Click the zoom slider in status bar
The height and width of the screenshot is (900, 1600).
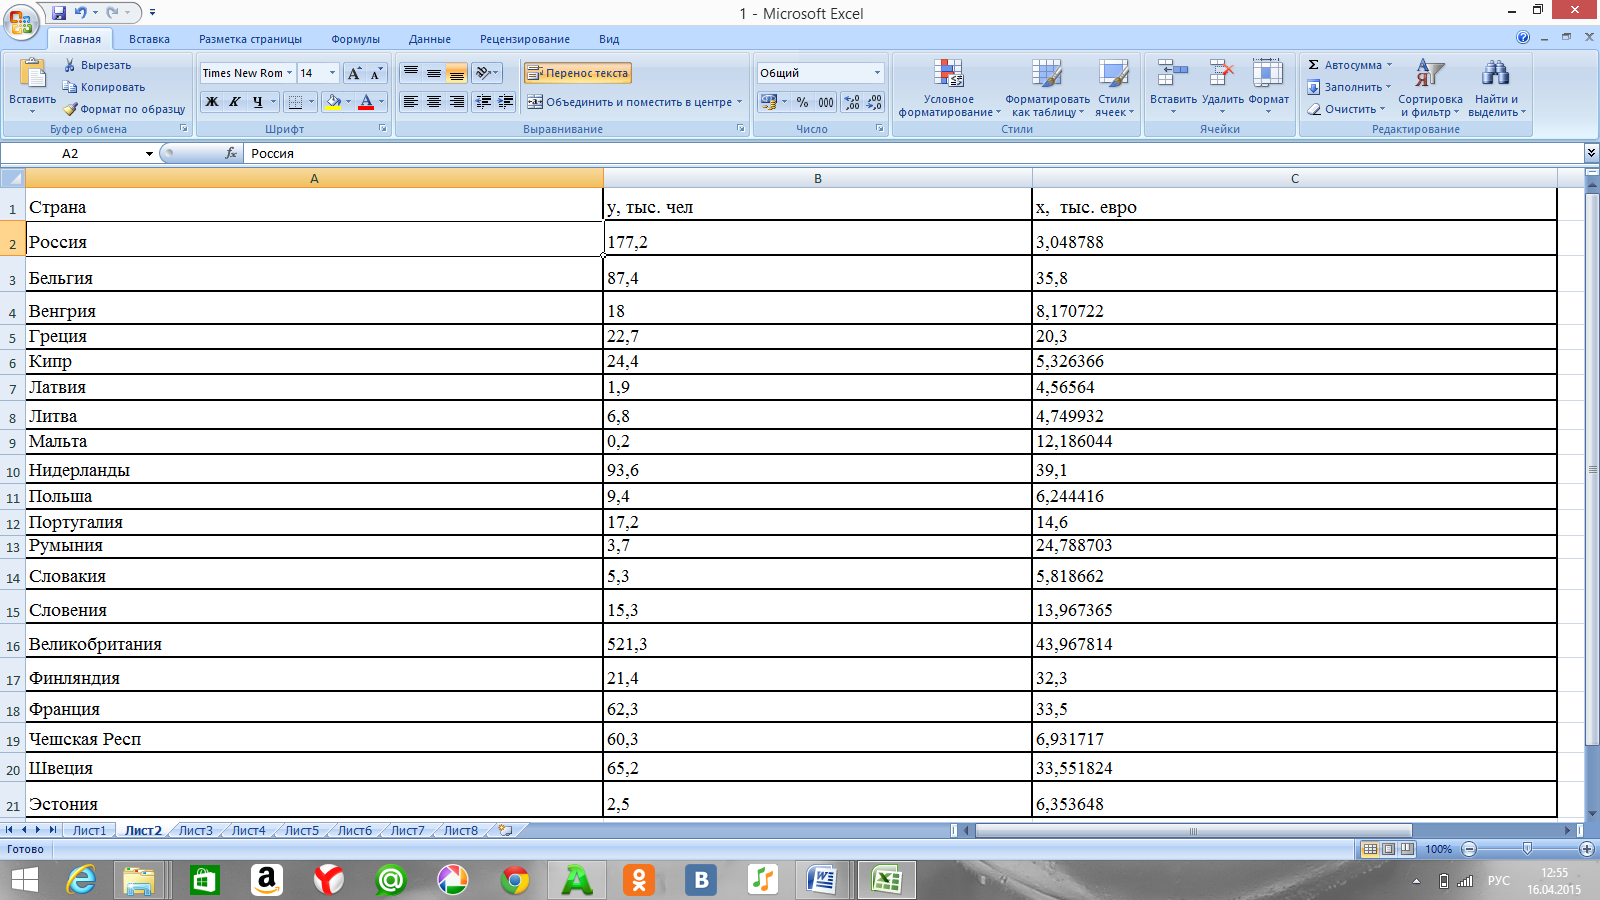[x=1527, y=849]
